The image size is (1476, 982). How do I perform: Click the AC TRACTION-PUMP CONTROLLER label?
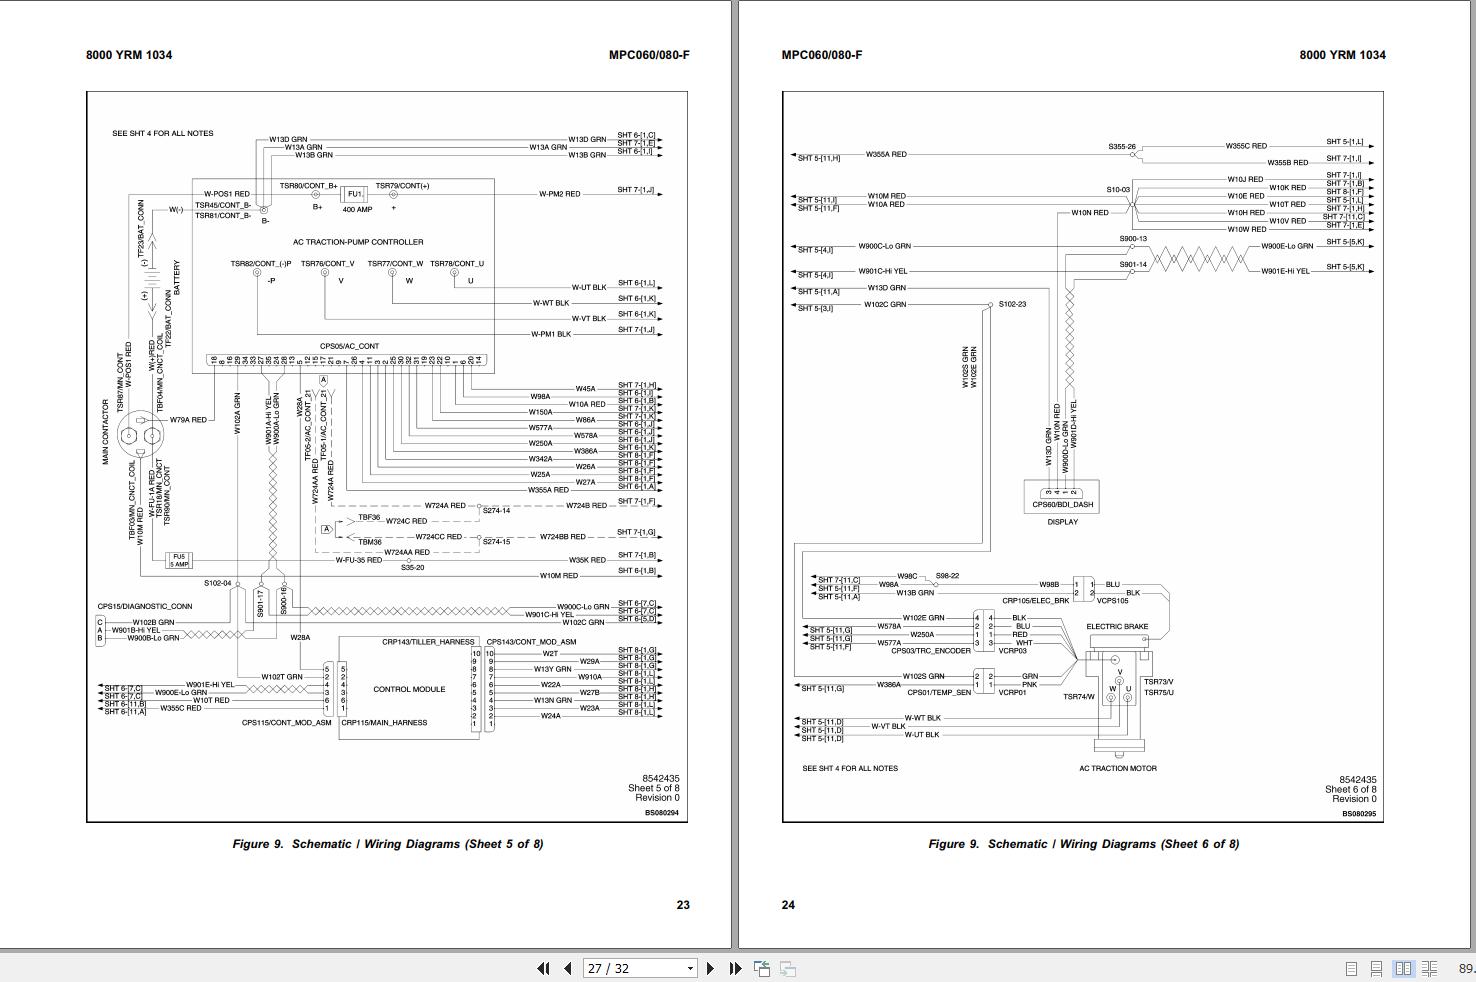(x=358, y=242)
